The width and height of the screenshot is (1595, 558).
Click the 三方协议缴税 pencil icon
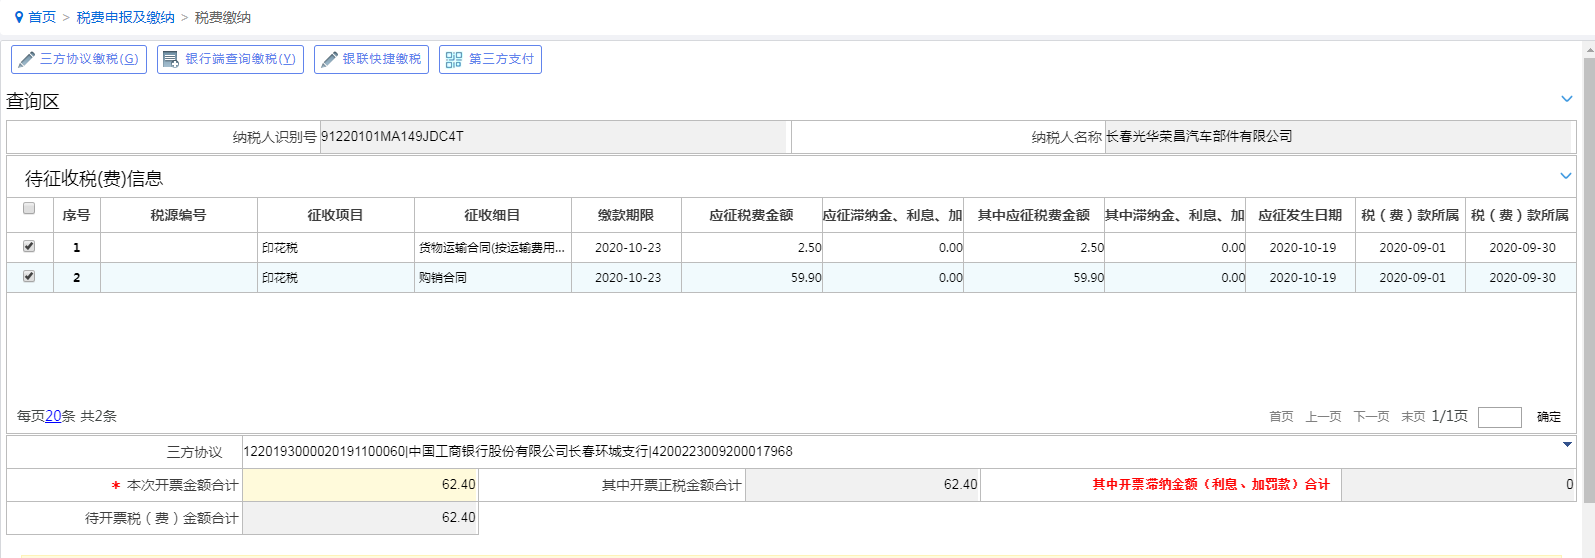[26, 59]
